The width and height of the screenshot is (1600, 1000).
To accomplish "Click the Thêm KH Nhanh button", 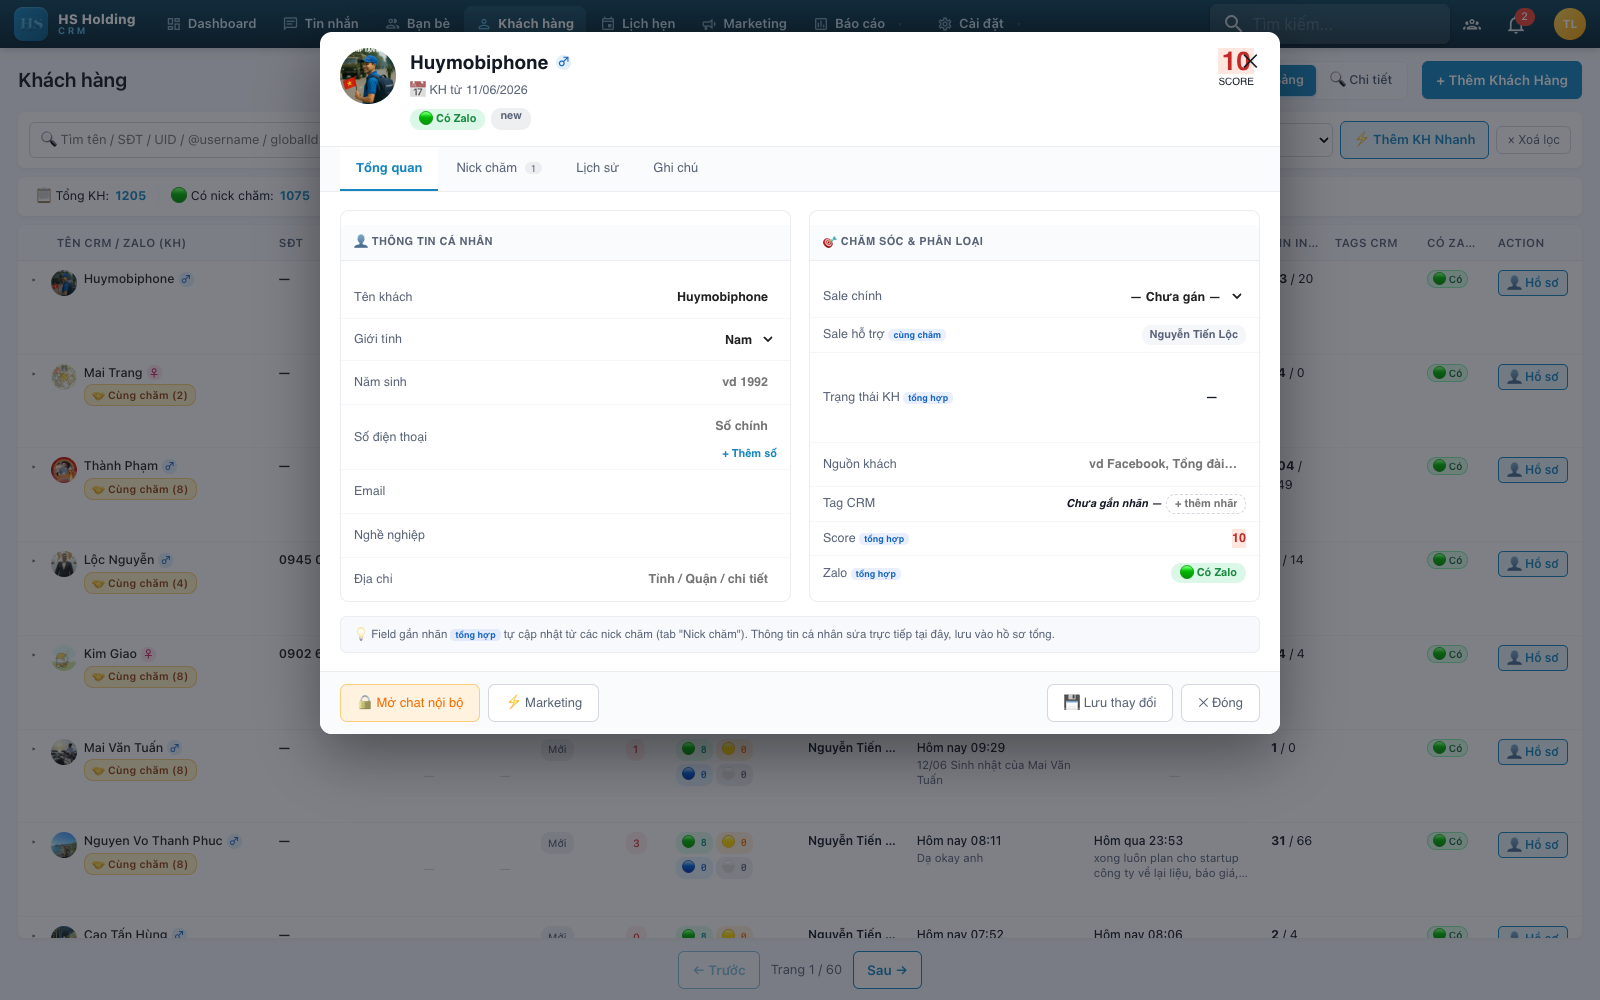I will [1414, 140].
